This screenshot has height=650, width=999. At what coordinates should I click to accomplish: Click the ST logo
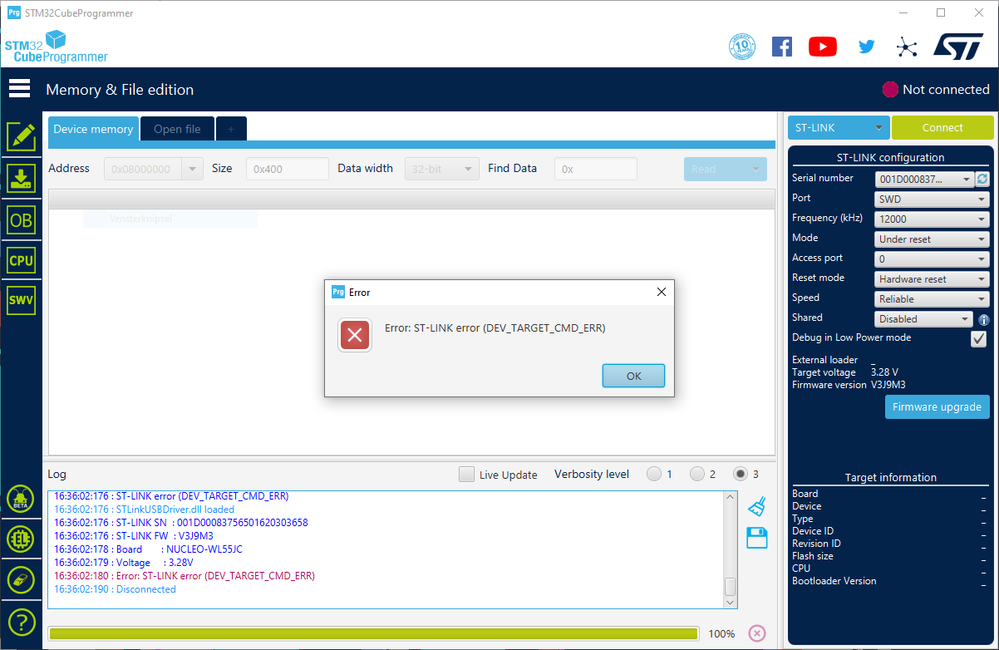958,47
